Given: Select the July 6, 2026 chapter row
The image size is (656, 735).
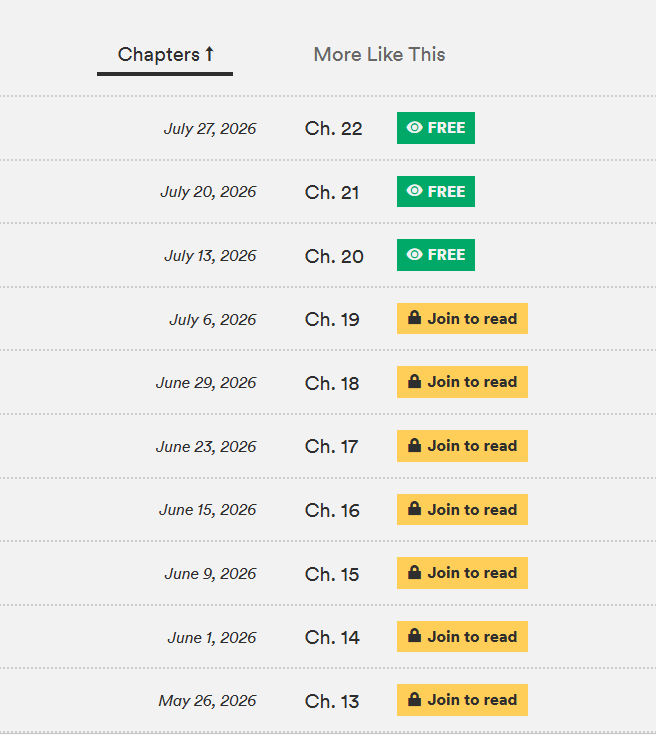Looking at the screenshot, I should pyautogui.click(x=328, y=319).
